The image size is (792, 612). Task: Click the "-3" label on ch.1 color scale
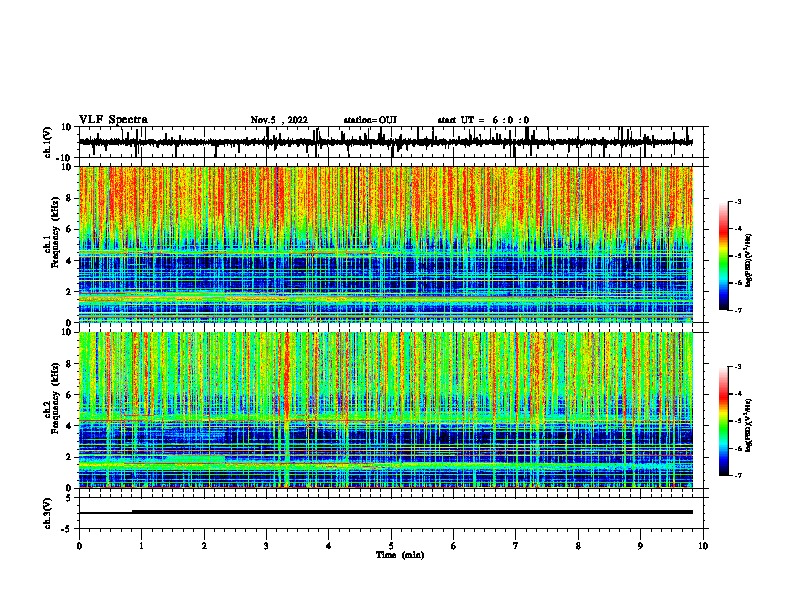737,201
